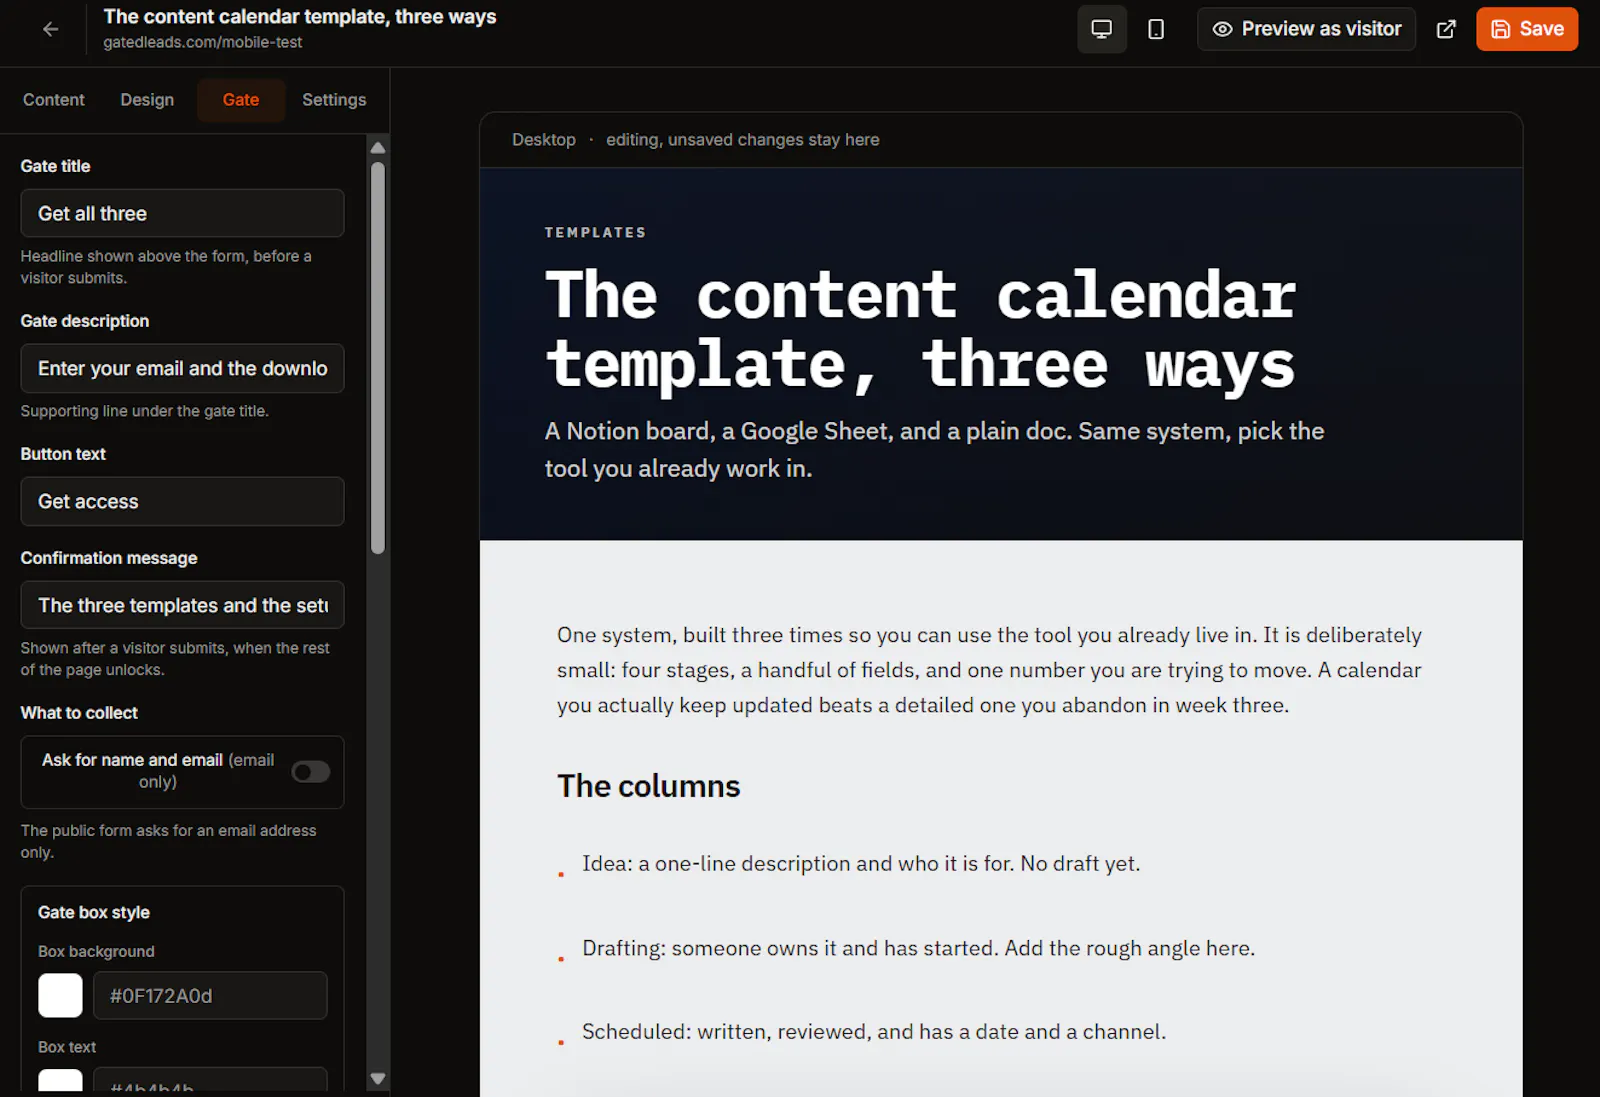
Task: Click the 'Desktop' label in preview header
Action: coord(544,140)
